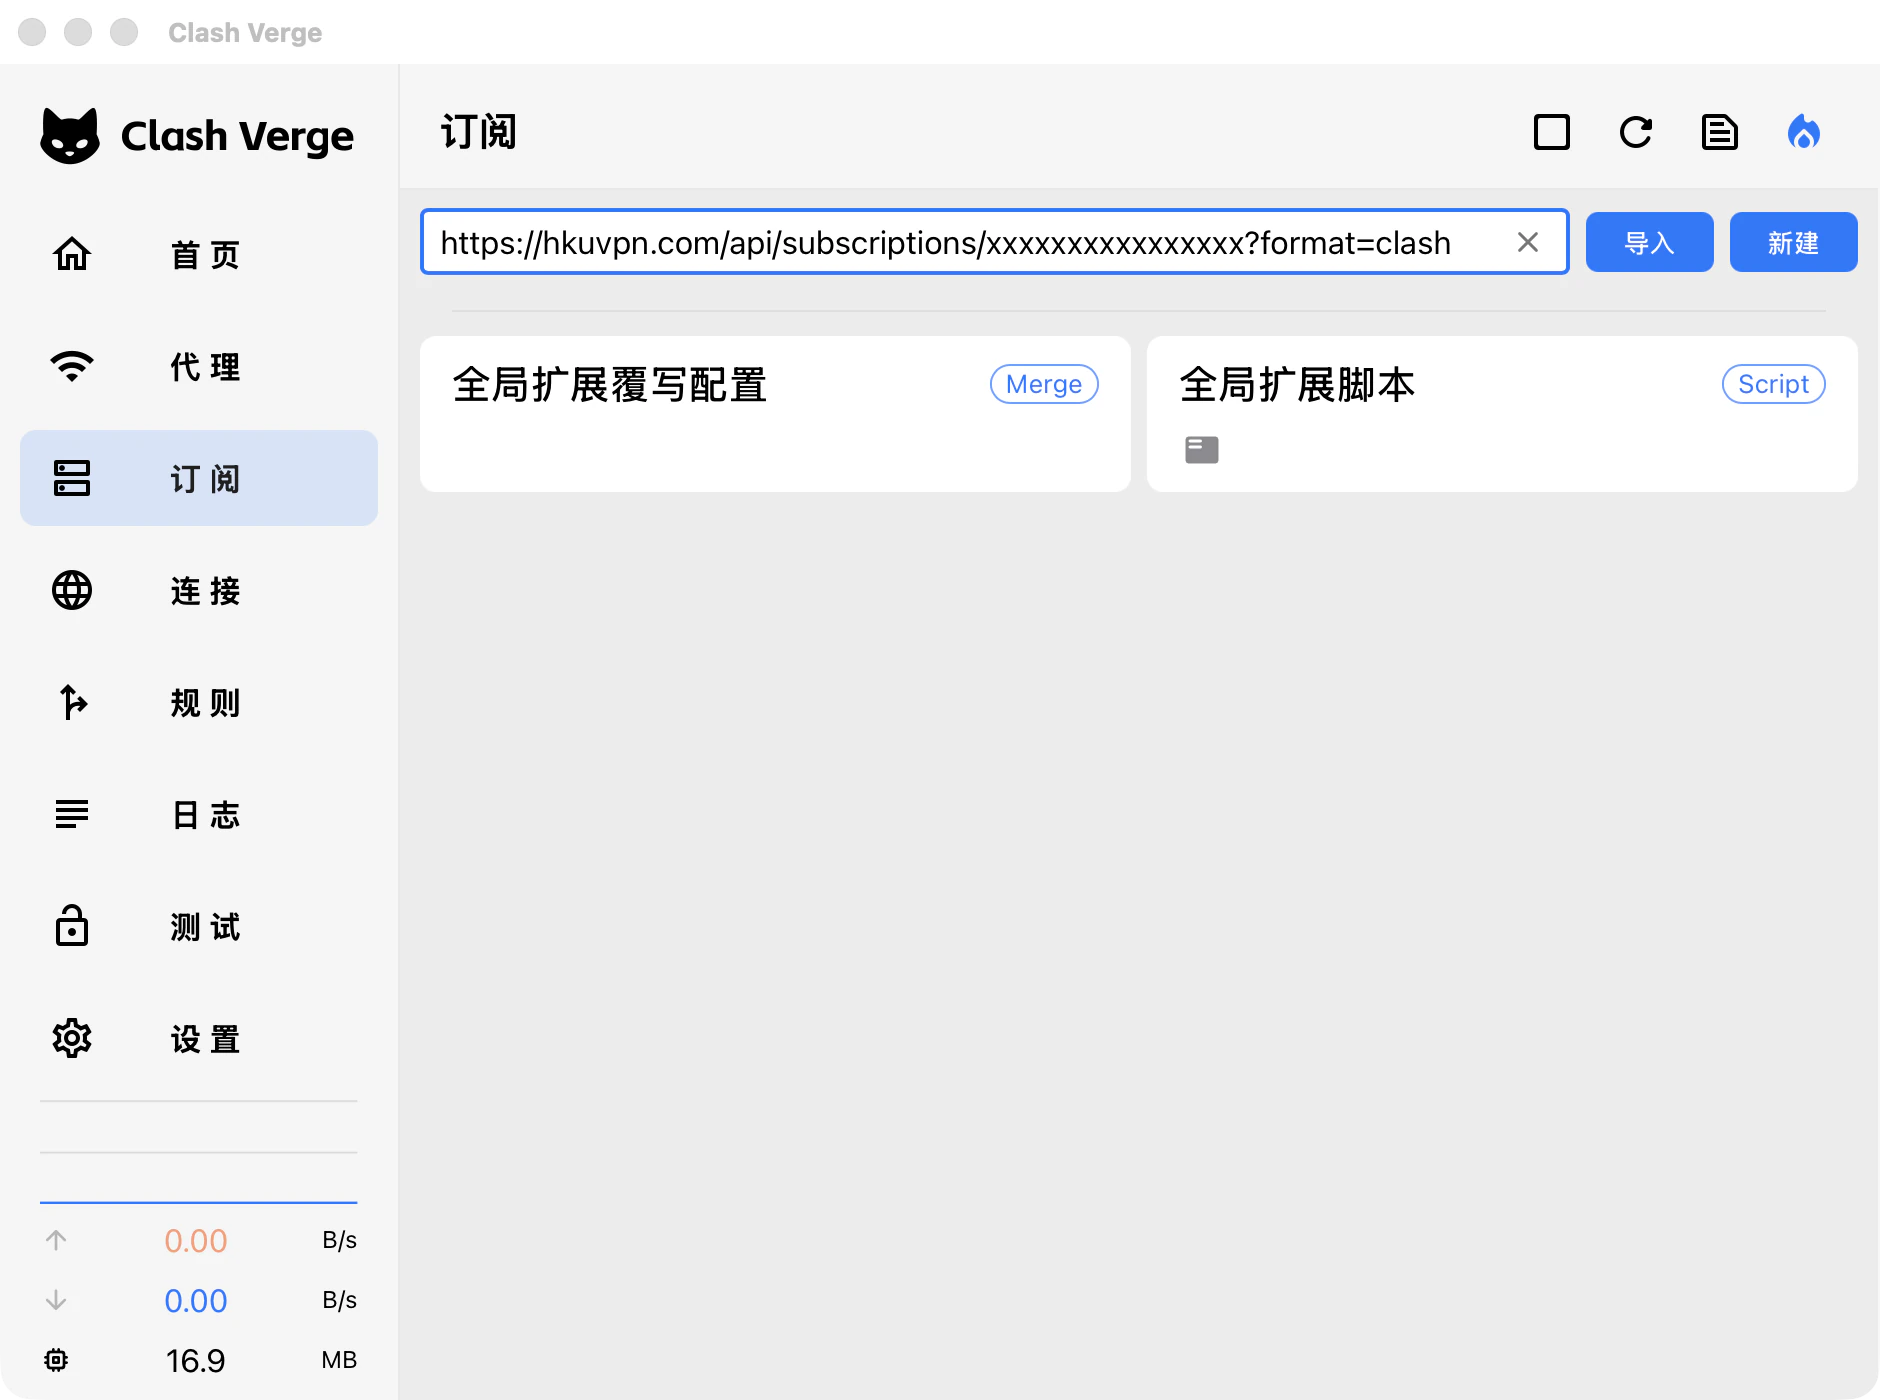Screen dimensions: 1880x1400
Task: Click the square window icon in header
Action: (1552, 132)
